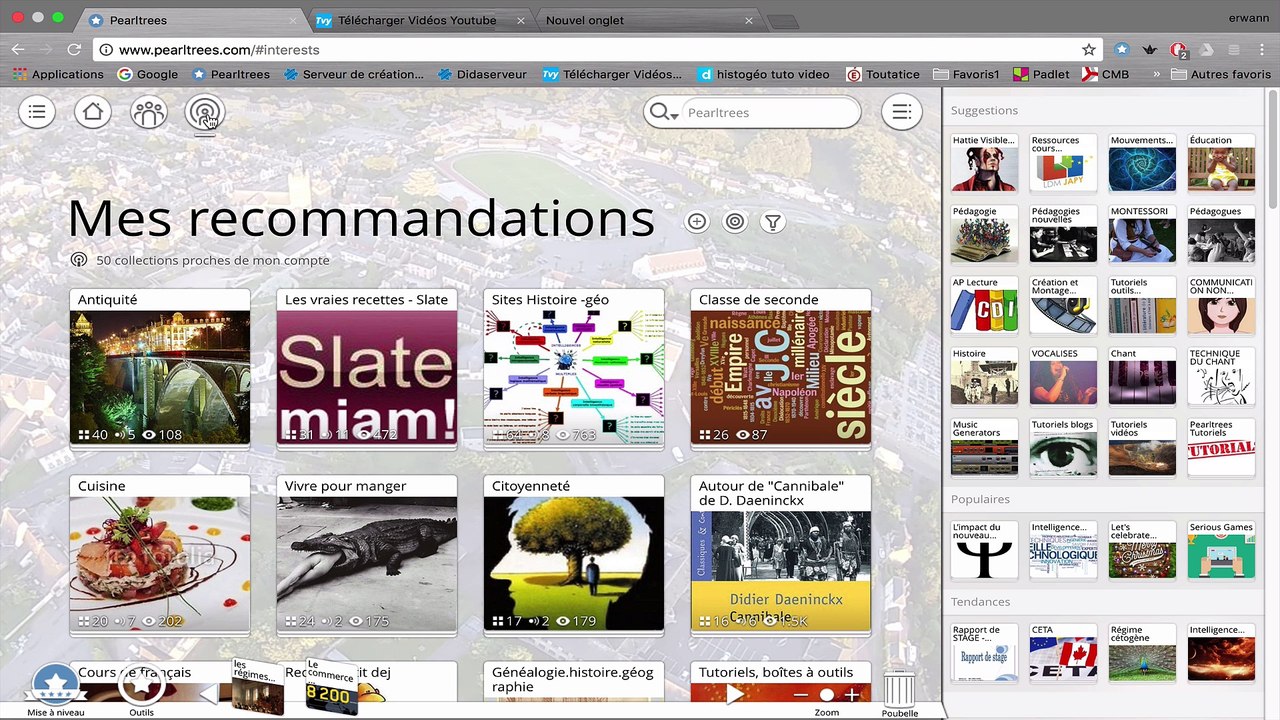Switch to the Pearltrees tab
Screen dimensions: 1280x720
pyautogui.click(x=190, y=20)
